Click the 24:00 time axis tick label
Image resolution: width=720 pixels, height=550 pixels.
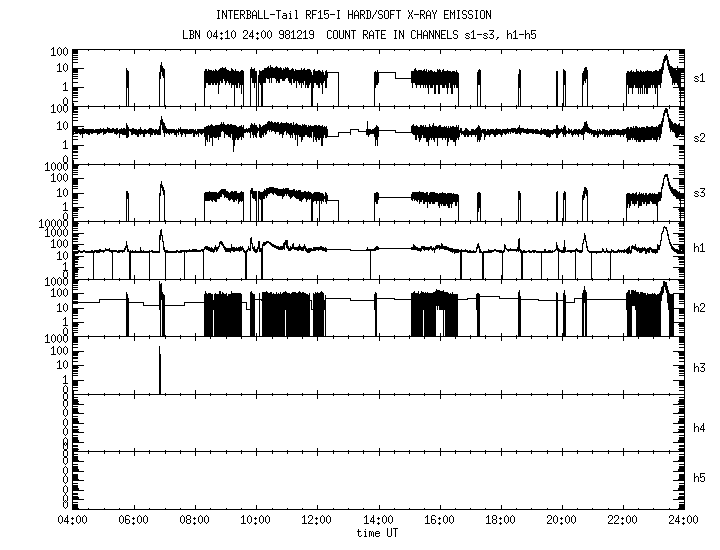coord(683,521)
